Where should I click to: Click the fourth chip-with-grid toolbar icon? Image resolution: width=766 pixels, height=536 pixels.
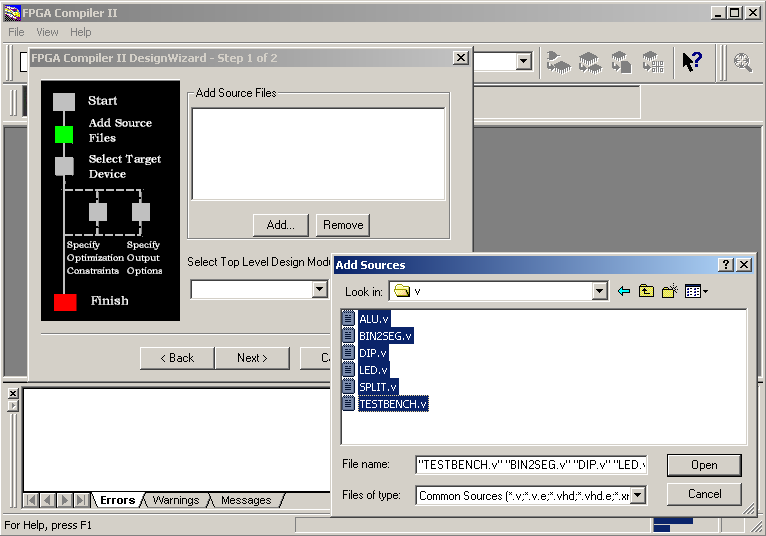click(653, 62)
